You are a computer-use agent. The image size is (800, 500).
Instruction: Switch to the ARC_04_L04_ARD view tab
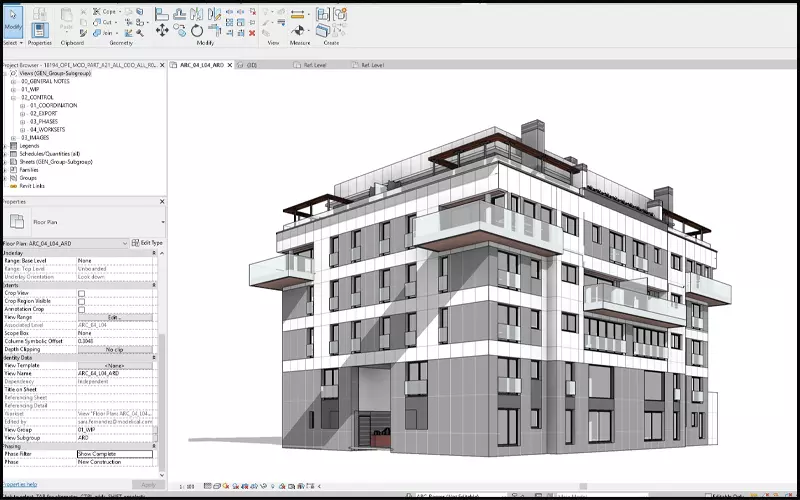202,65
